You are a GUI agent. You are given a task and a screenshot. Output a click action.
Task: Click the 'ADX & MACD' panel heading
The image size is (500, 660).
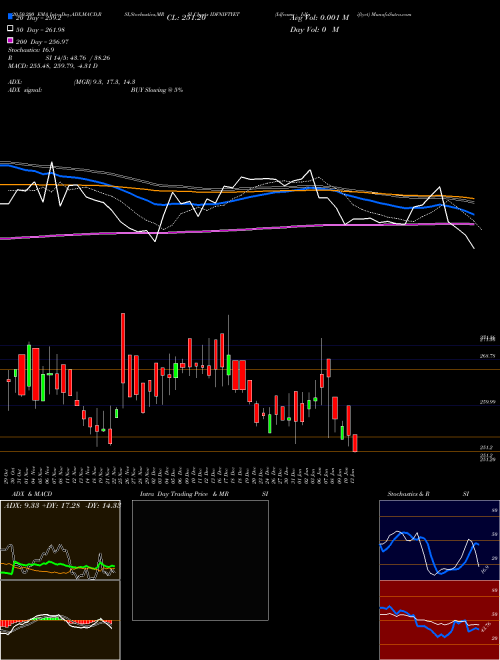pos(32,494)
